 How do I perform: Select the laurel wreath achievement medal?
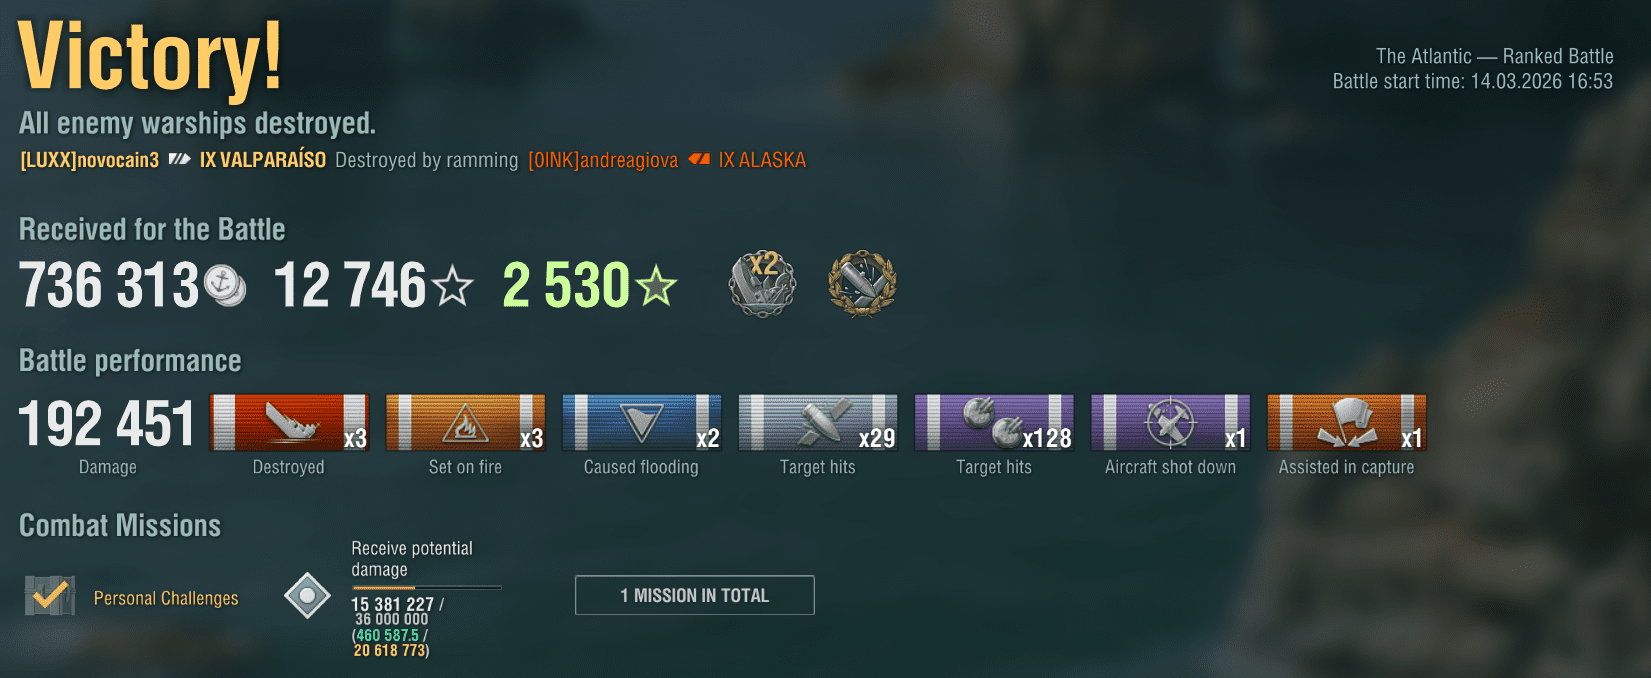click(862, 284)
